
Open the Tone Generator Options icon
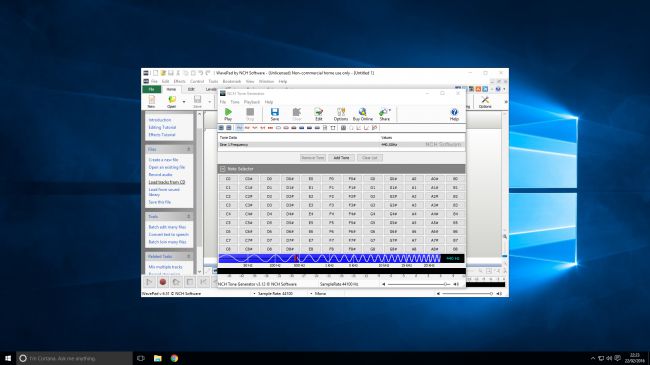pyautogui.click(x=341, y=114)
